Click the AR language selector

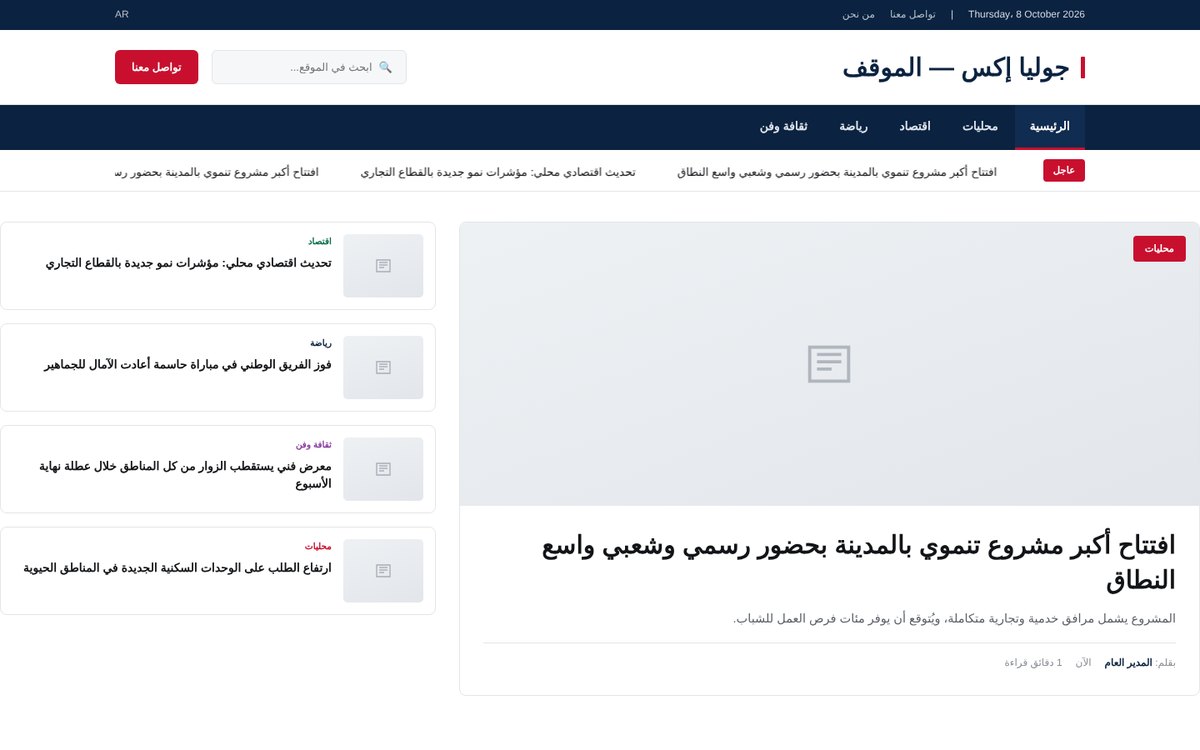coord(122,14)
